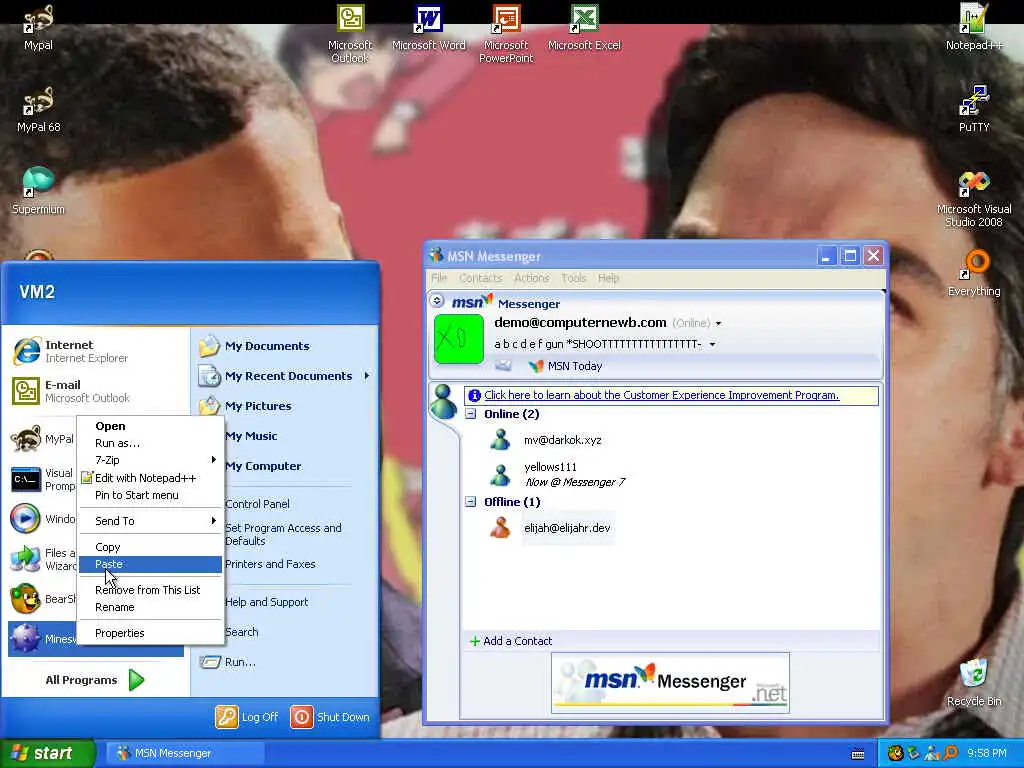The width and height of the screenshot is (1024, 768).
Task: Open Help and Support in Start menu
Action: [266, 601]
